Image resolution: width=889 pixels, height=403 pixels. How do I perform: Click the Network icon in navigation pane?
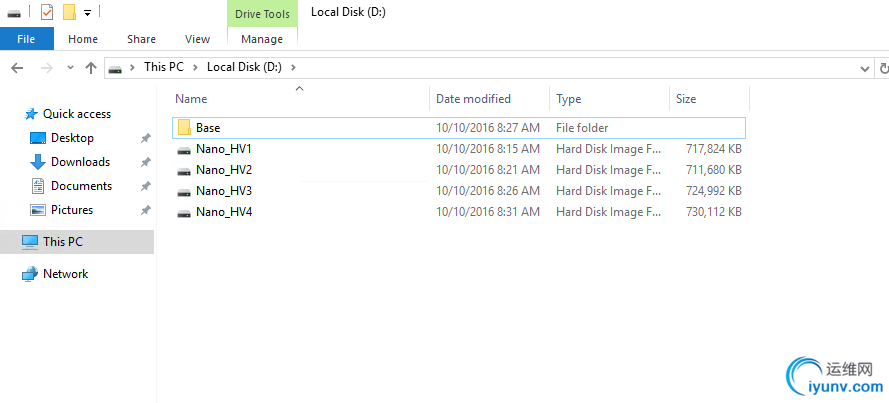click(x=30, y=274)
